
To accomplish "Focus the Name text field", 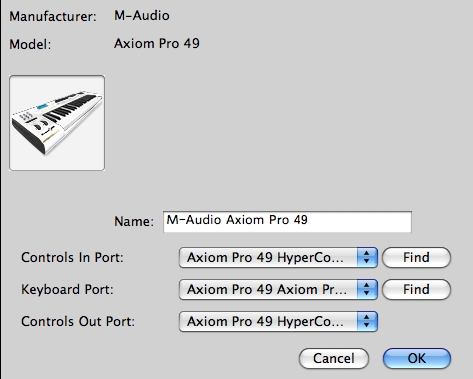I will click(287, 222).
